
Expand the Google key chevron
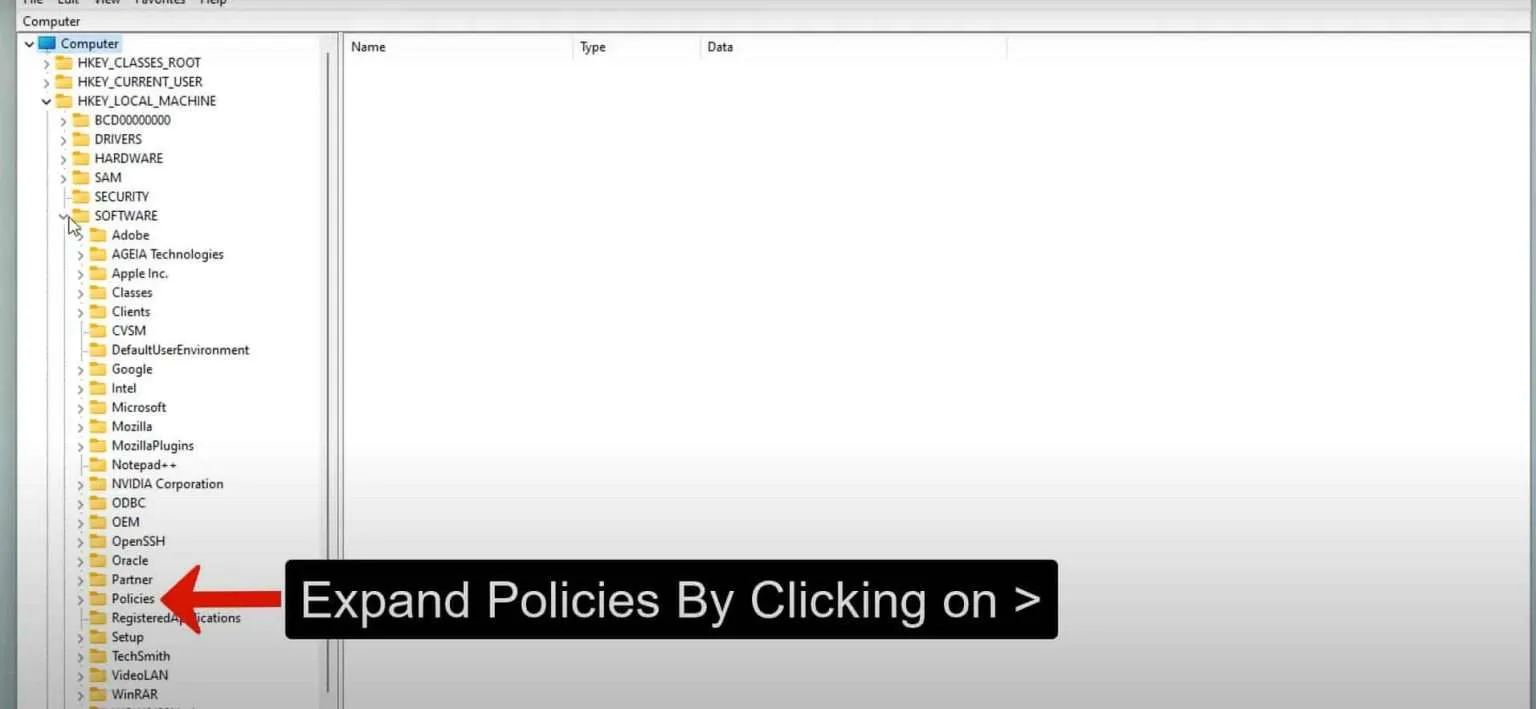pyautogui.click(x=81, y=370)
